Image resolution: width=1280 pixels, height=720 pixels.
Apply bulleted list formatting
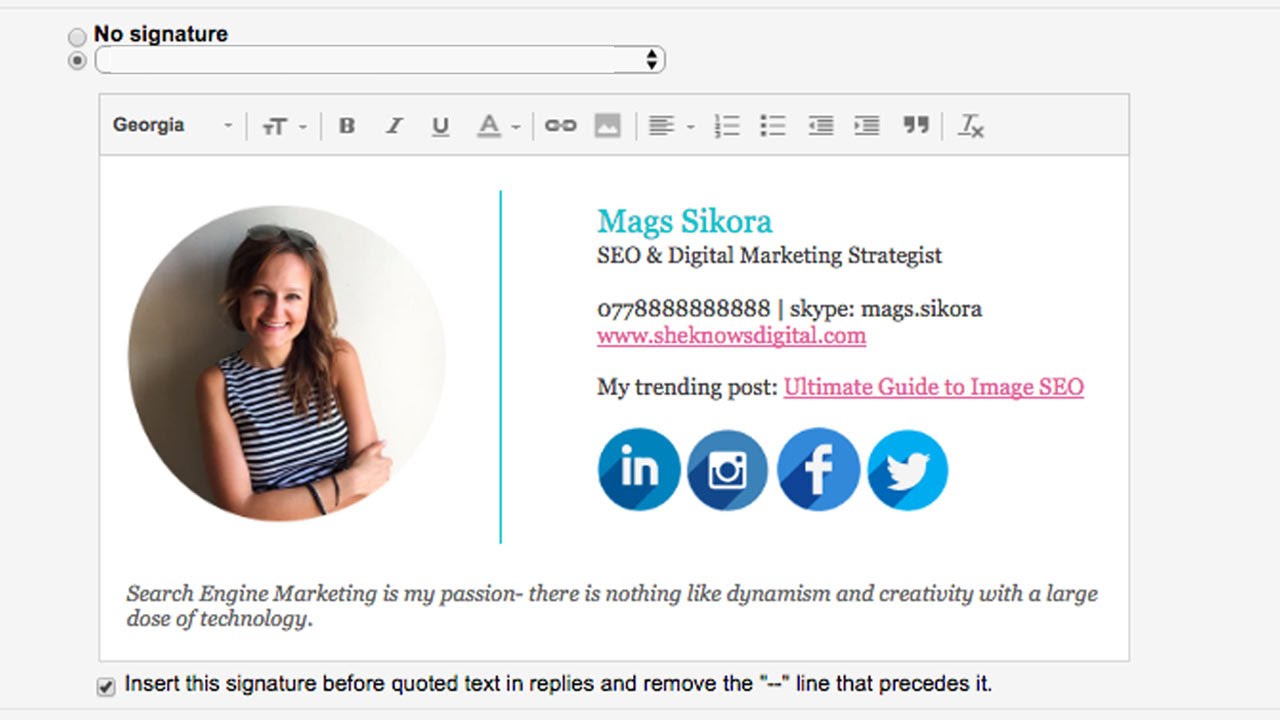[773, 126]
